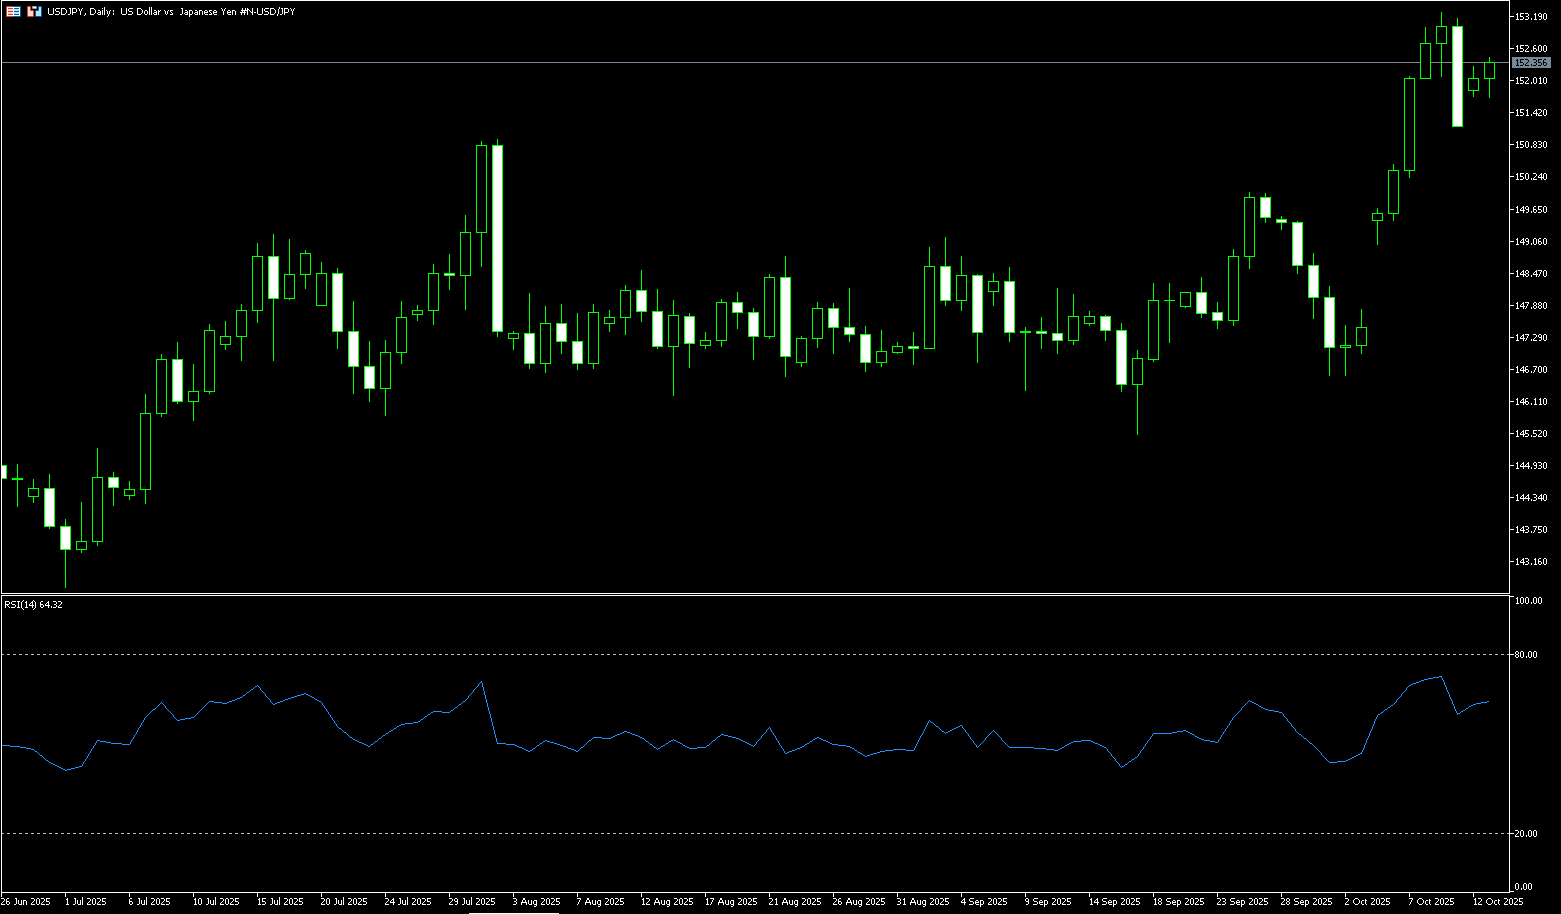Click the 12 Oct 2025 date label
The image size is (1561, 914).
pyautogui.click(x=1498, y=902)
